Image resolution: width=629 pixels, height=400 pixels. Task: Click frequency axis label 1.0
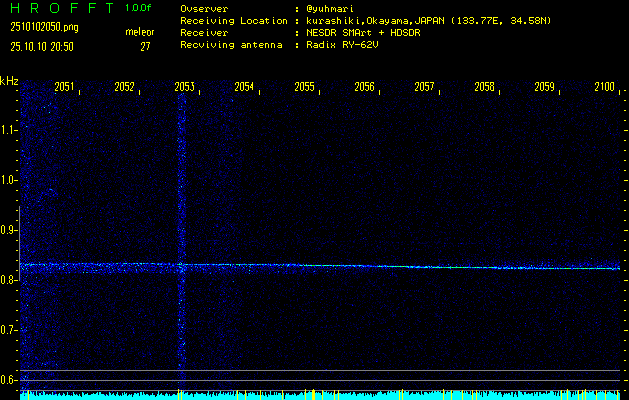[x=9, y=180]
